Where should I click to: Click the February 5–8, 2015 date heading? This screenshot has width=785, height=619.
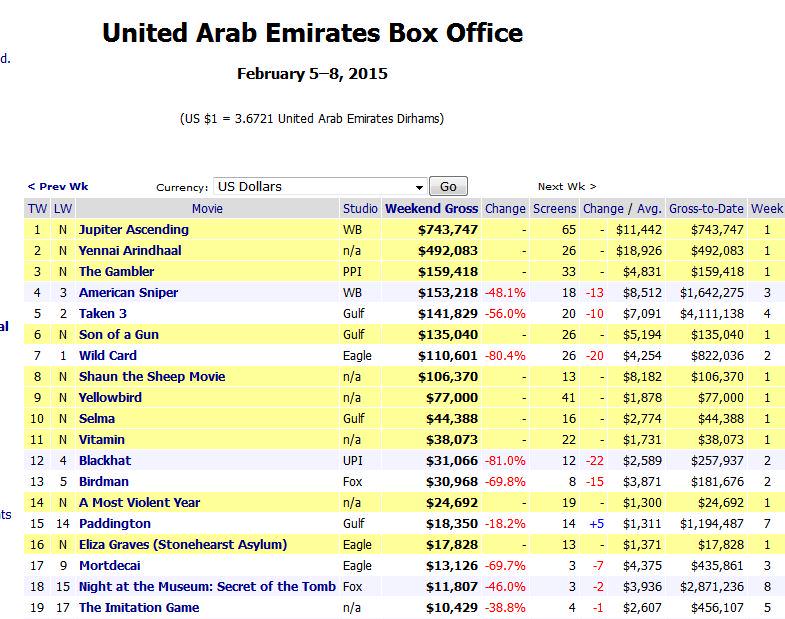pos(312,74)
